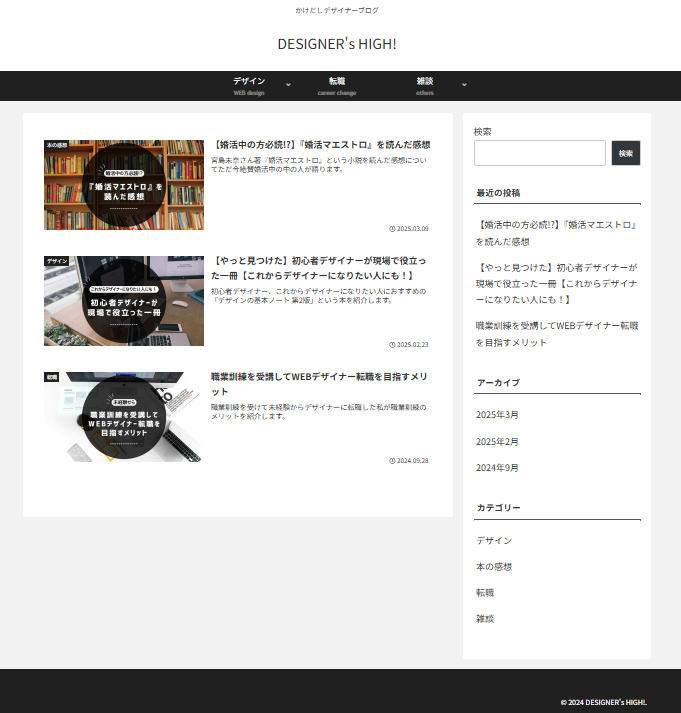Open the 職業訓練 post thumbnail image
This screenshot has width=681, height=713.
pos(124,417)
